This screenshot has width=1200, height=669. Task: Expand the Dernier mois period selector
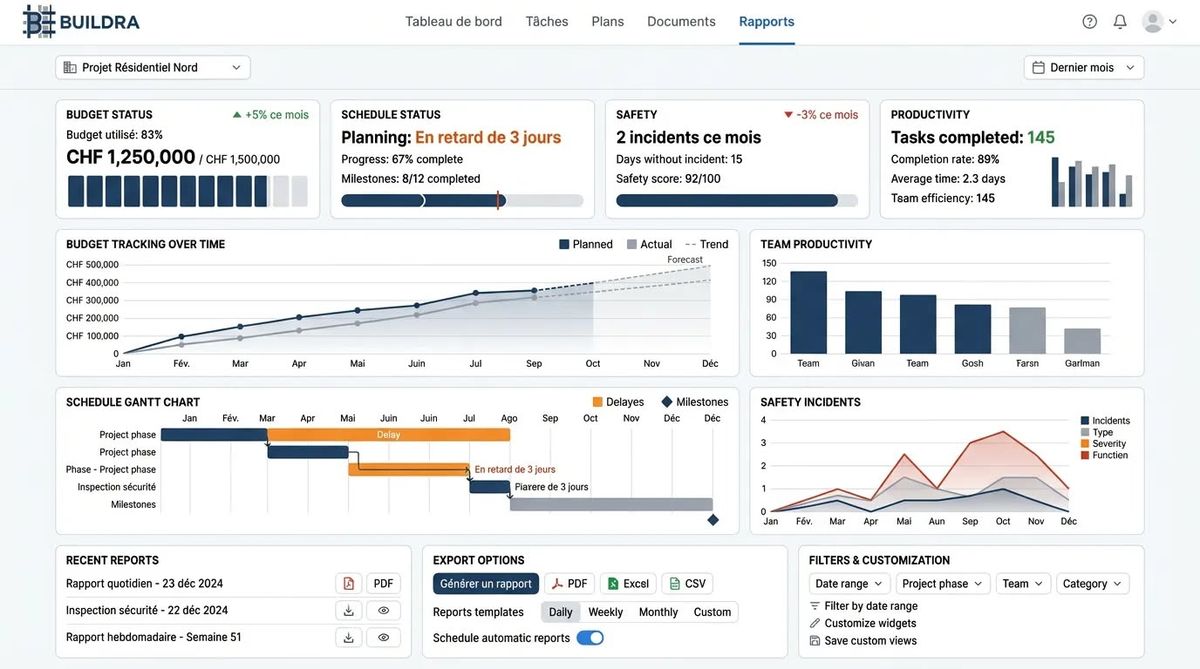(x=1084, y=67)
